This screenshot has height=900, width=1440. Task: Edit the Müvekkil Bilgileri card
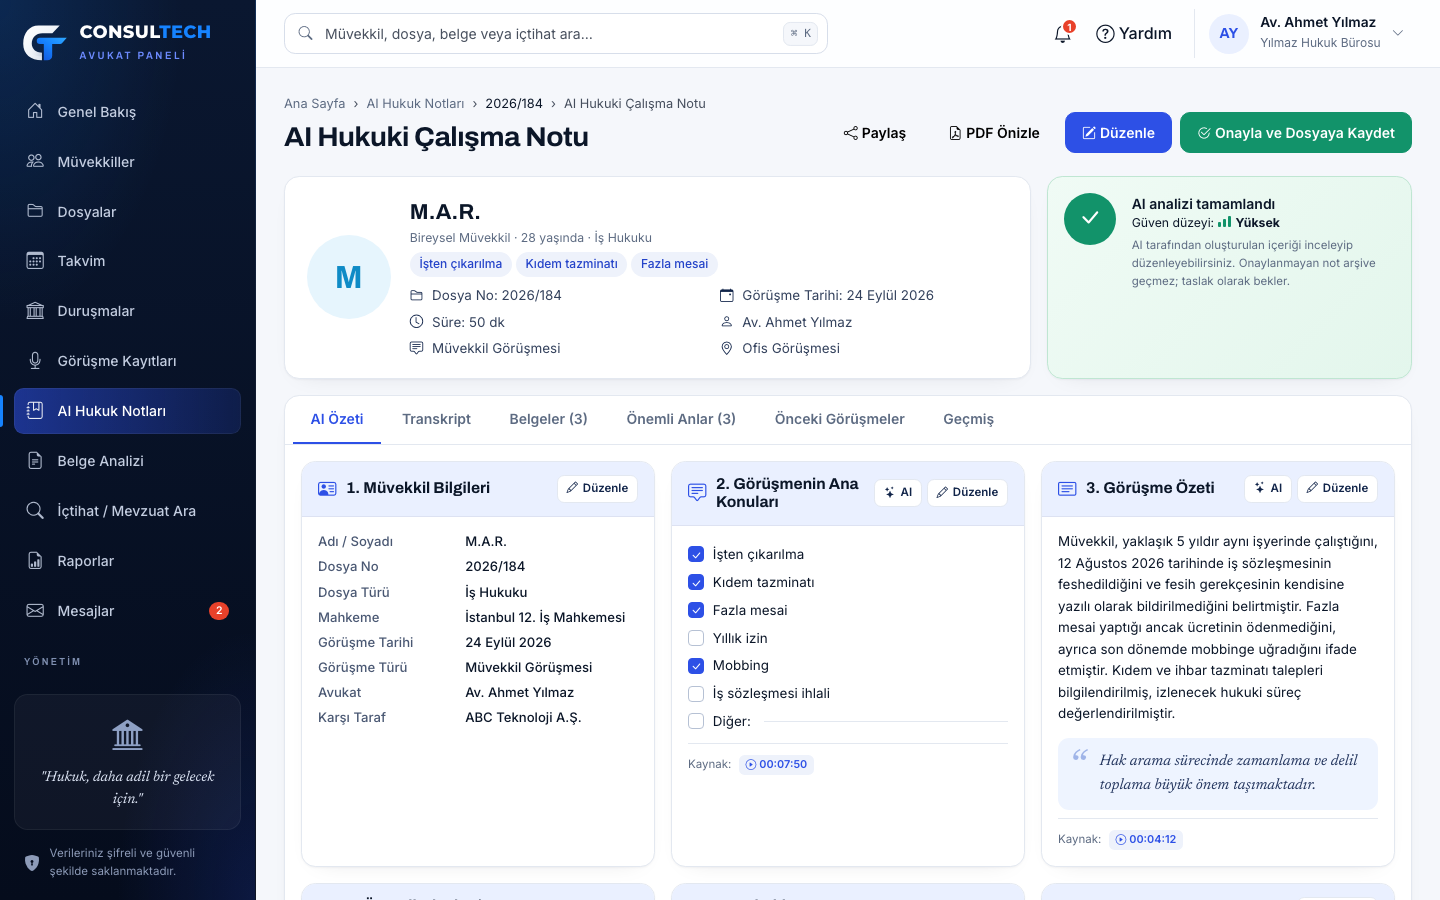coord(597,488)
